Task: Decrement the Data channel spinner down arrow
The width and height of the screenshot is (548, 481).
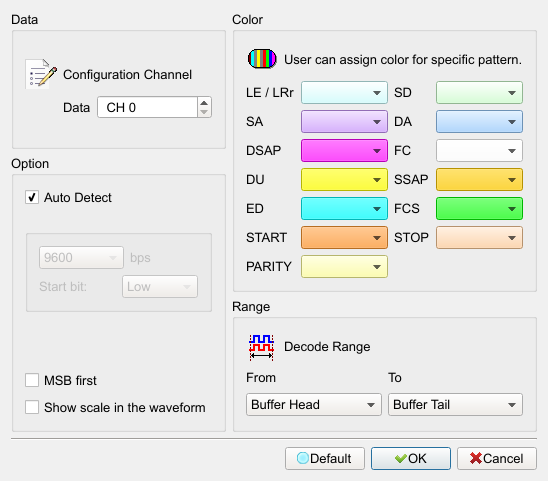Action: pos(204,112)
